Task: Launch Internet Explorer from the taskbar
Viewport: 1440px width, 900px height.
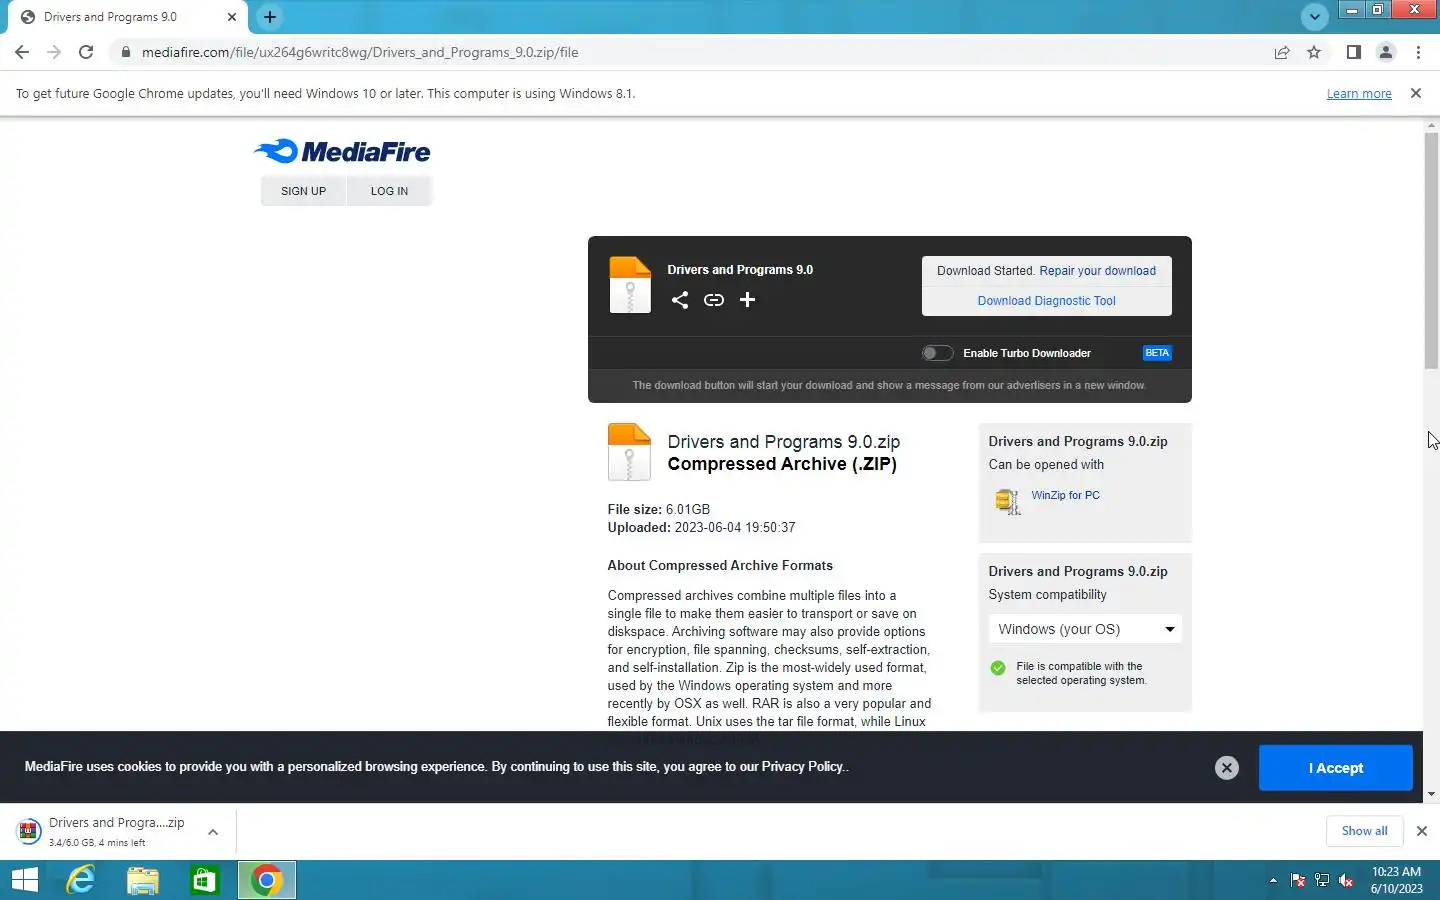Action: pos(80,880)
